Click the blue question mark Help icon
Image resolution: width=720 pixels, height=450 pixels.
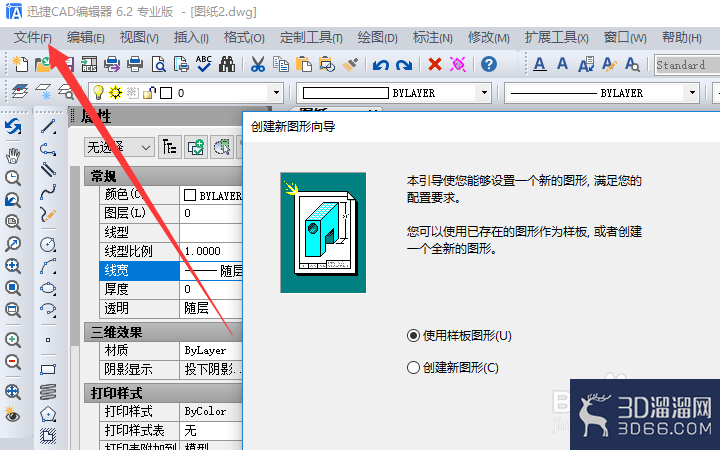point(489,64)
